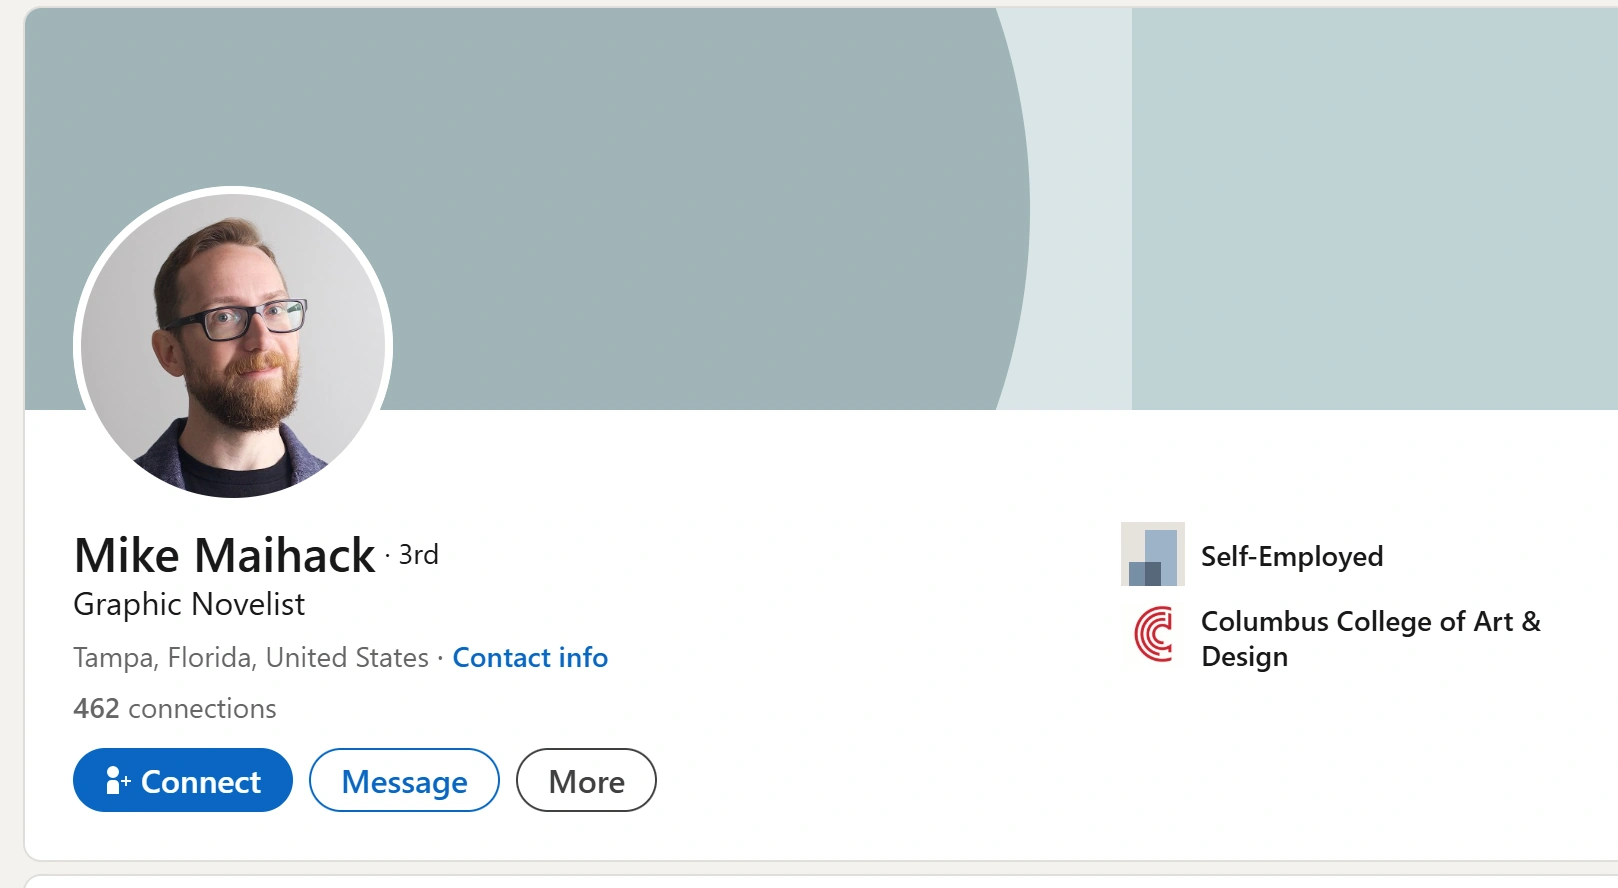The width and height of the screenshot is (1618, 888).
Task: Click the Mike Maihack name heading
Action: point(225,555)
